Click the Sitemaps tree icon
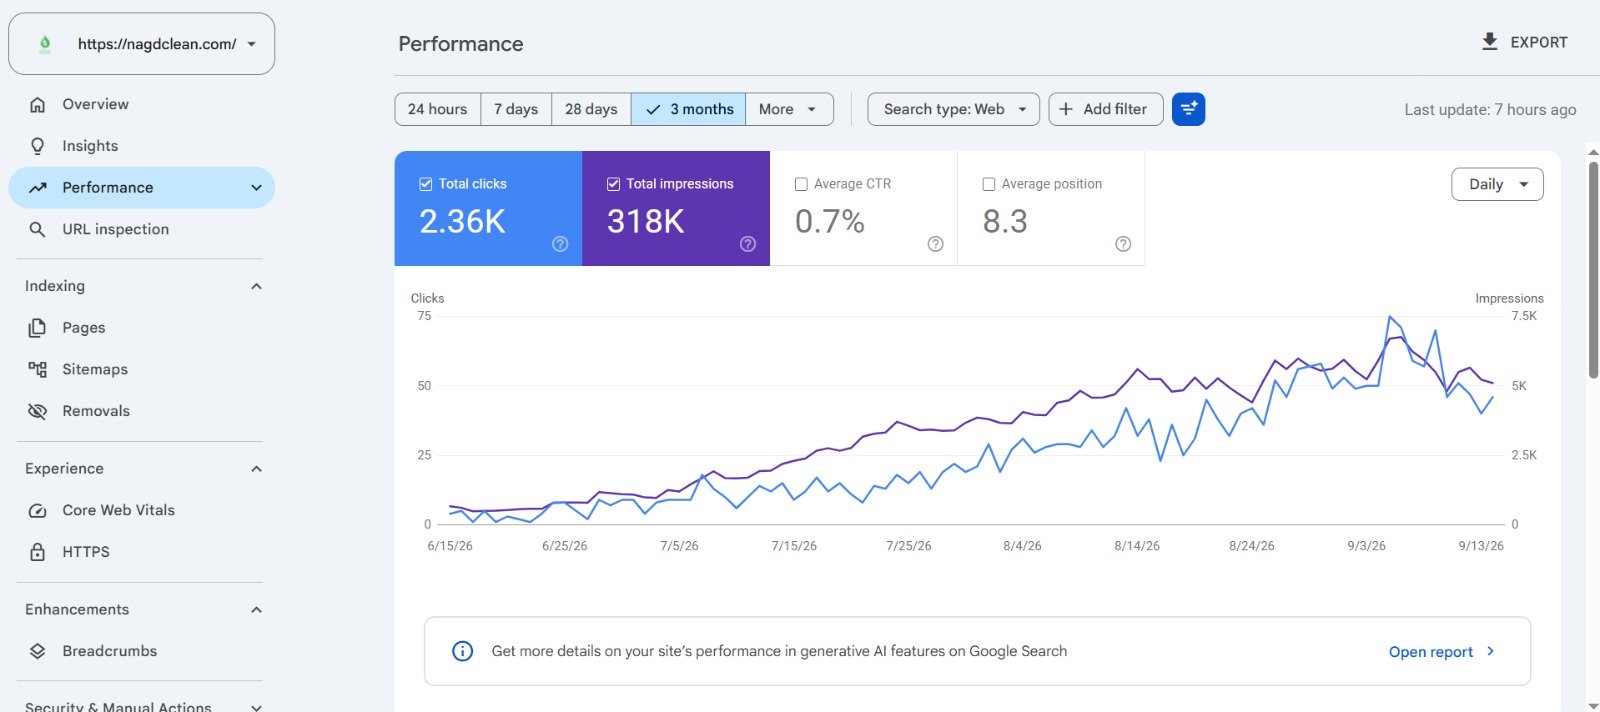1600x712 pixels. pos(37,369)
